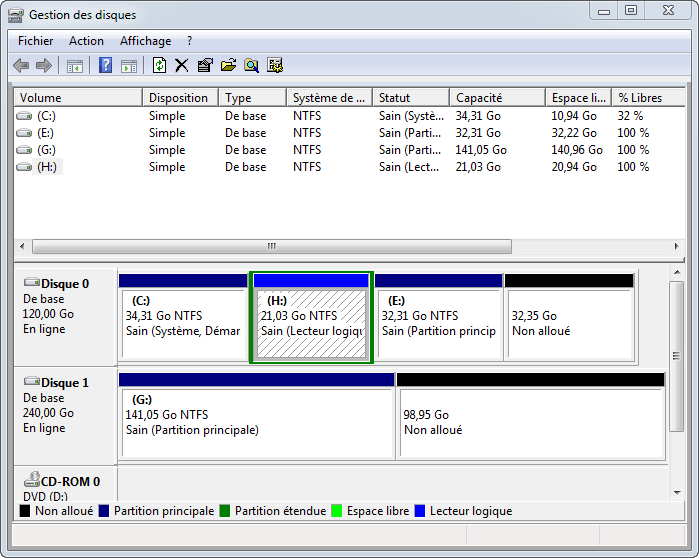The image size is (699, 558).
Task: Click the Gestion des disques title bar icon
Action: (x=16, y=16)
